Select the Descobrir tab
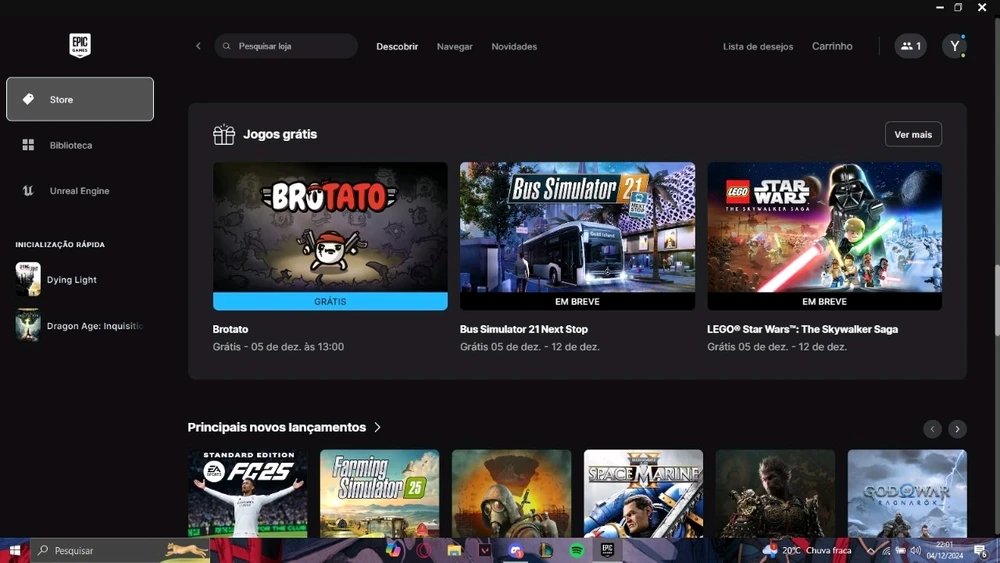 [397, 47]
